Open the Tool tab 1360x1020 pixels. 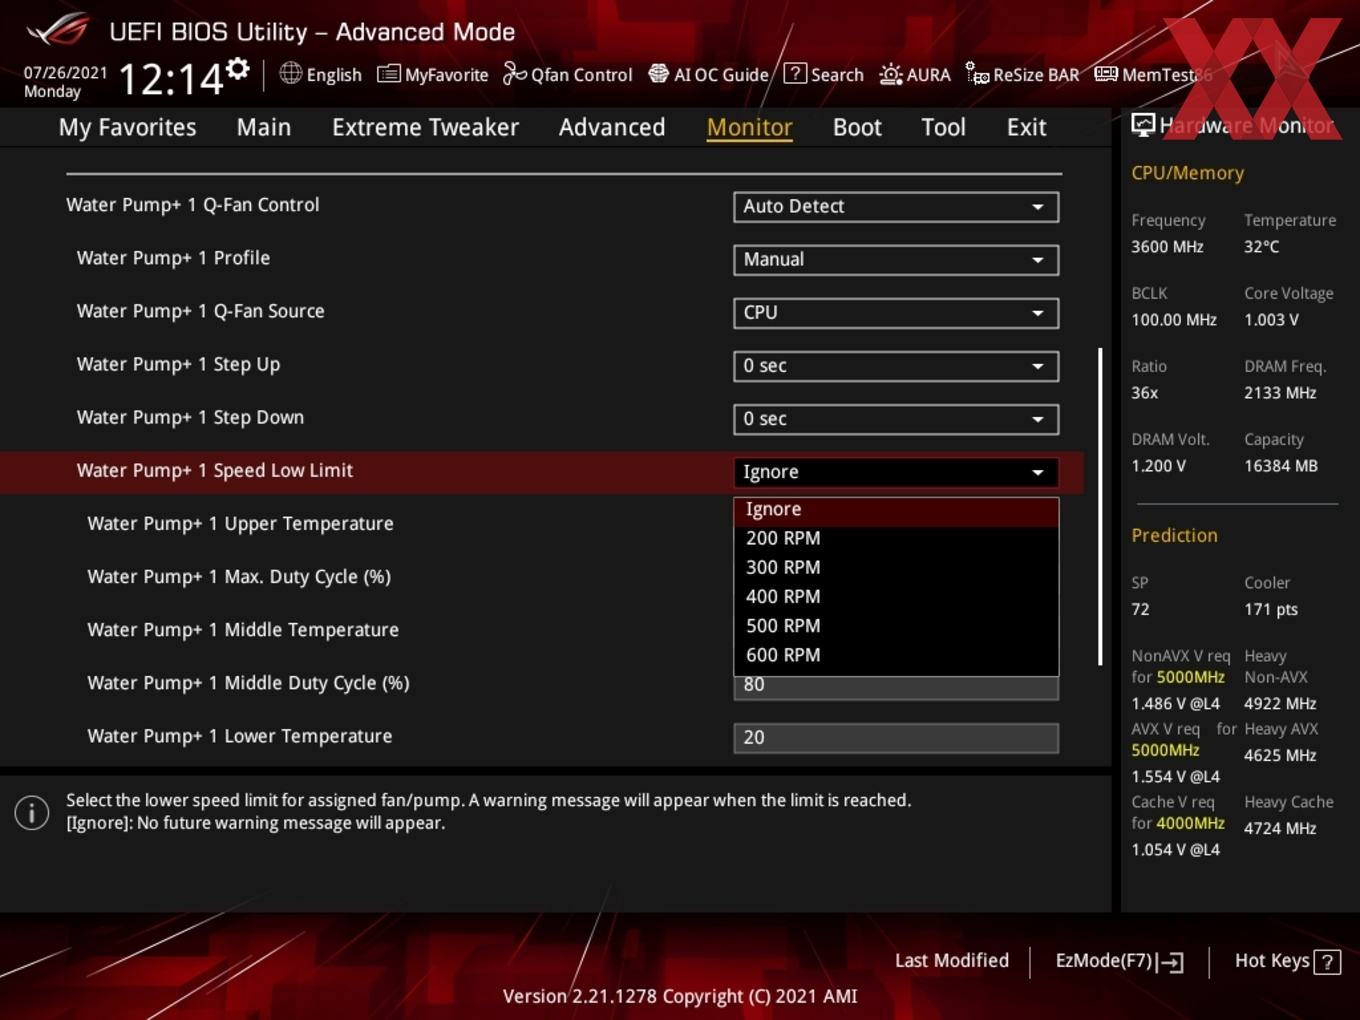tap(943, 127)
